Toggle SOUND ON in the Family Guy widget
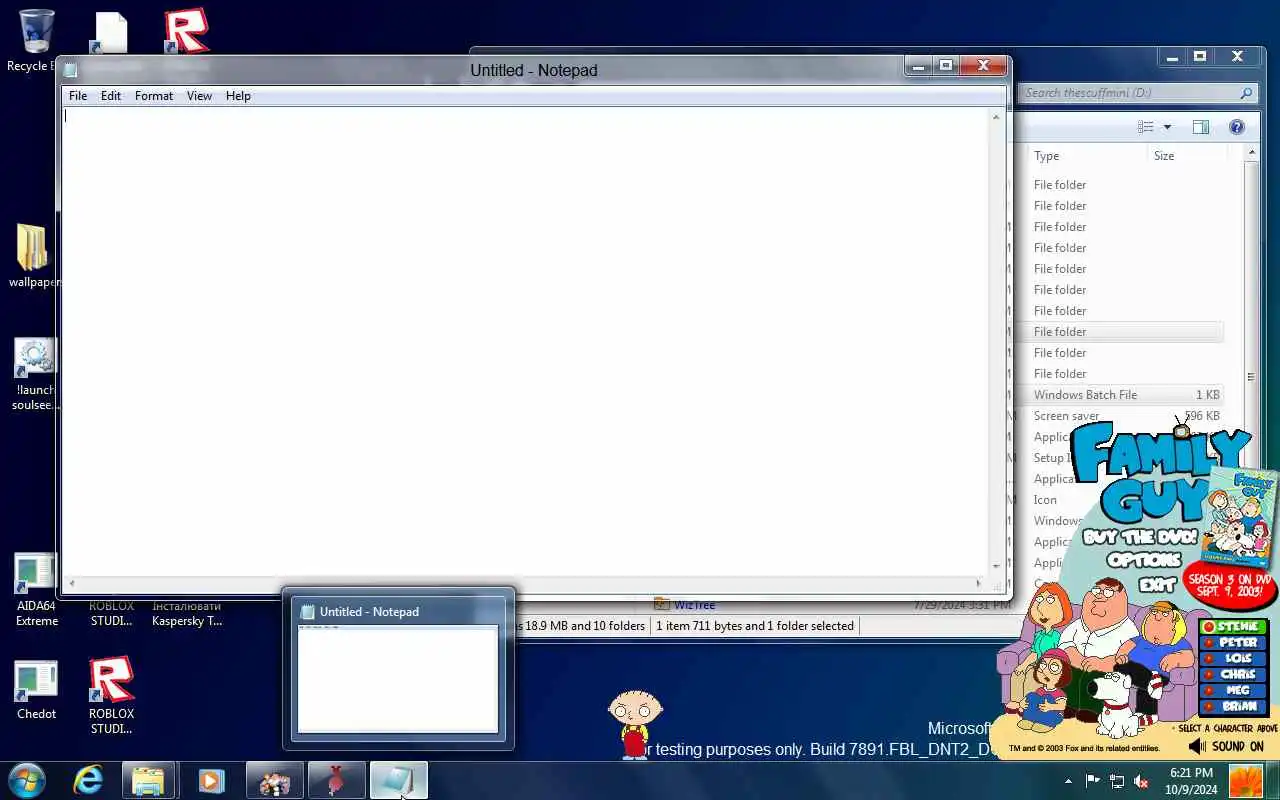 [x=1227, y=746]
